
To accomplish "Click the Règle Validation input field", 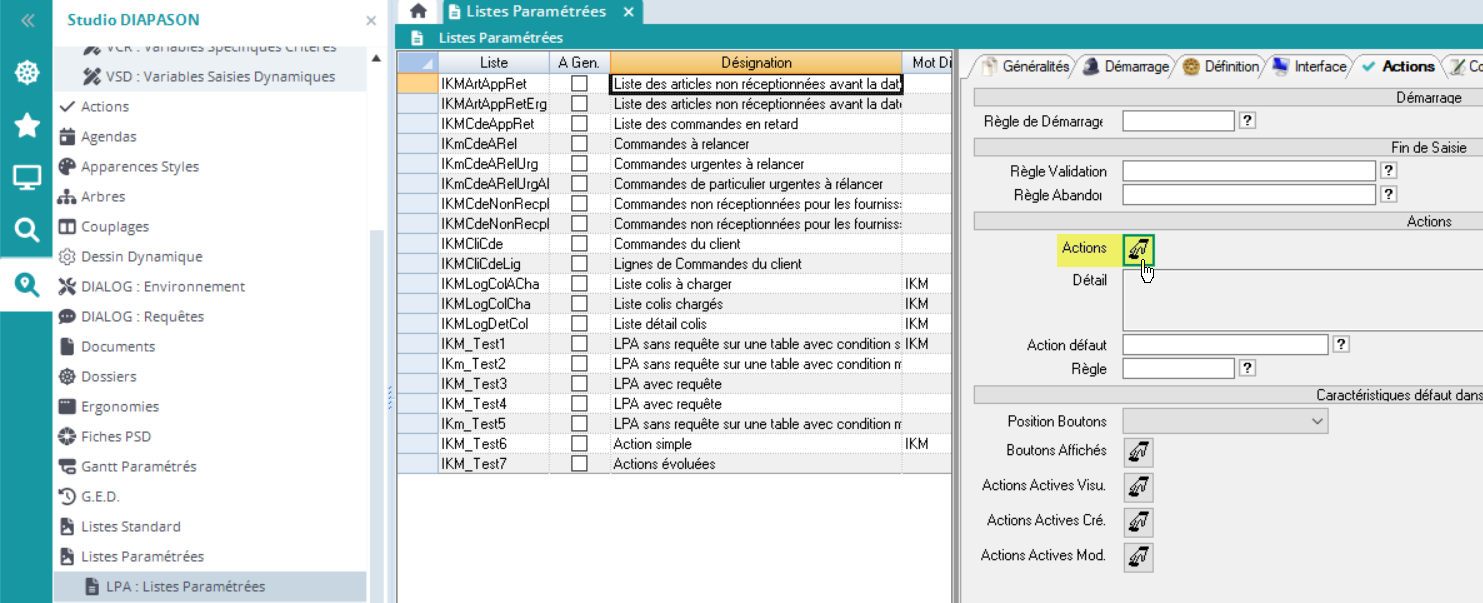I will [x=1249, y=171].
